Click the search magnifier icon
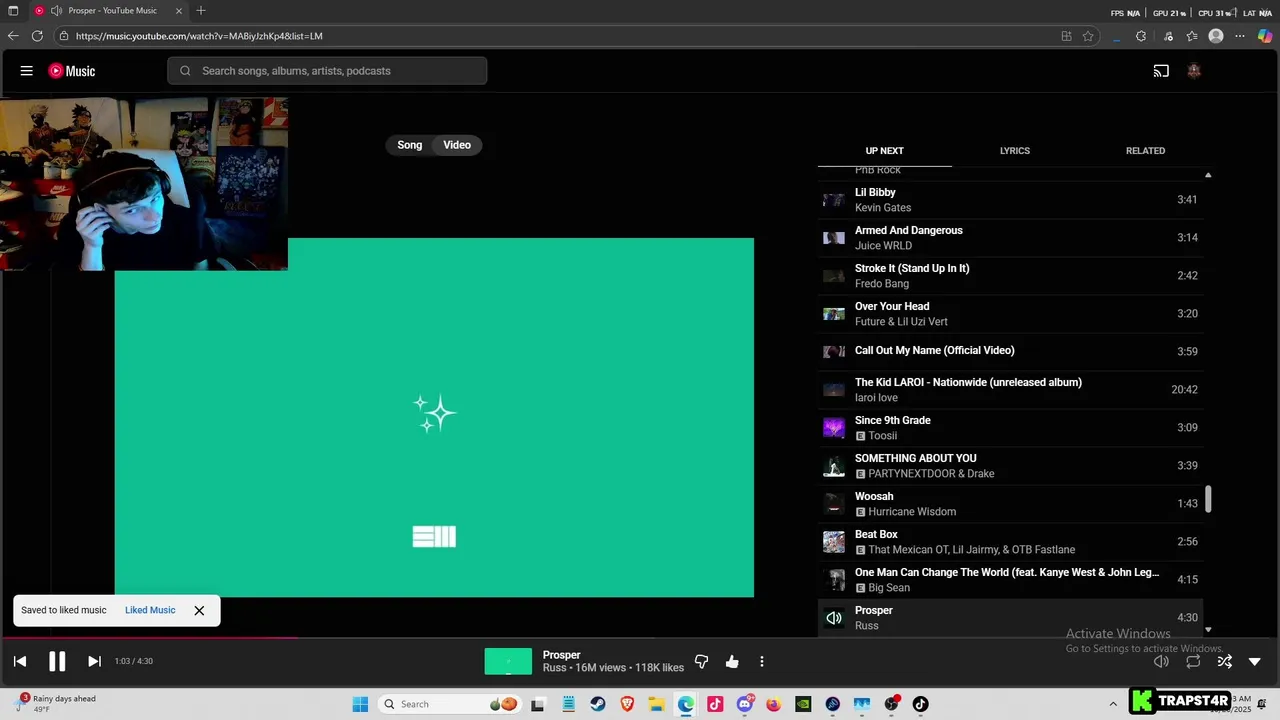This screenshot has width=1280, height=720. tap(185, 71)
